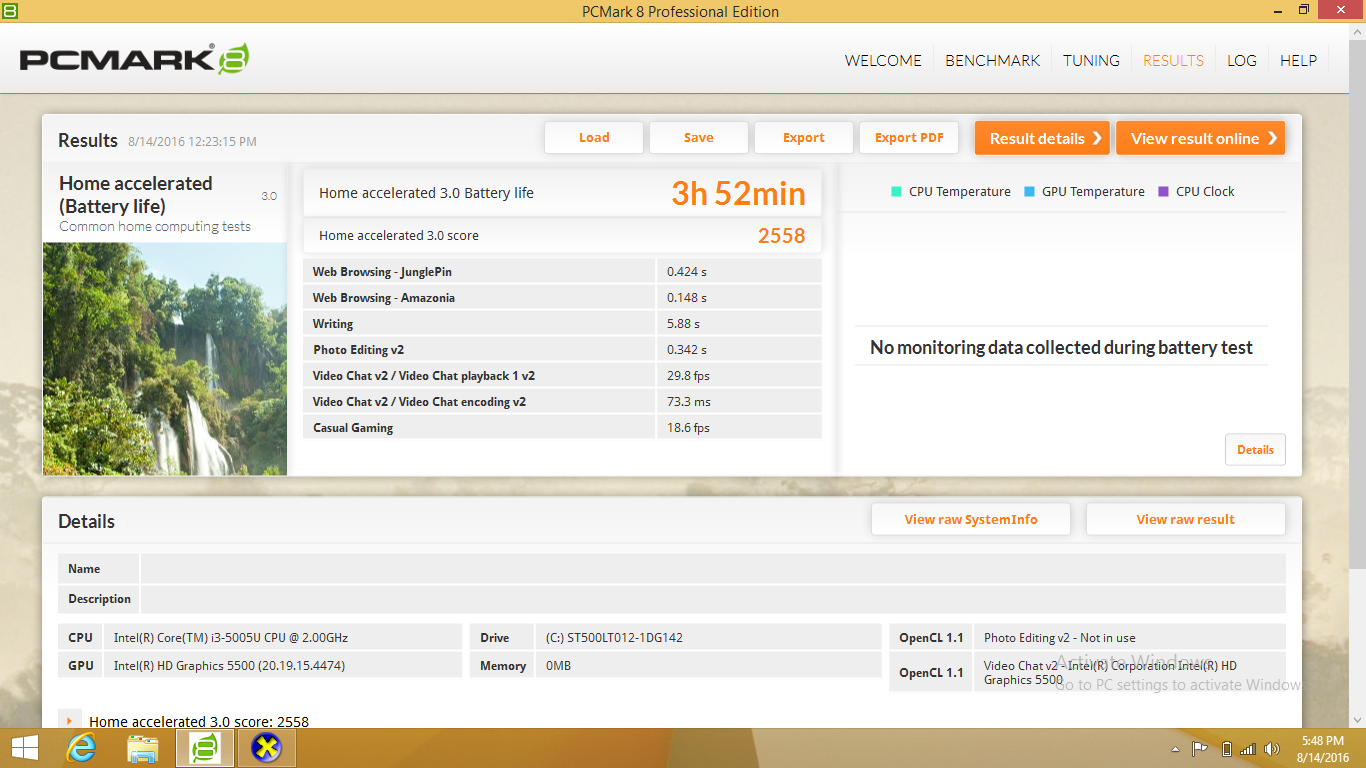Click the results timestamp 8/14/2016 12:23:15 PM
Viewport: 1366px width, 768px height.
coord(192,141)
